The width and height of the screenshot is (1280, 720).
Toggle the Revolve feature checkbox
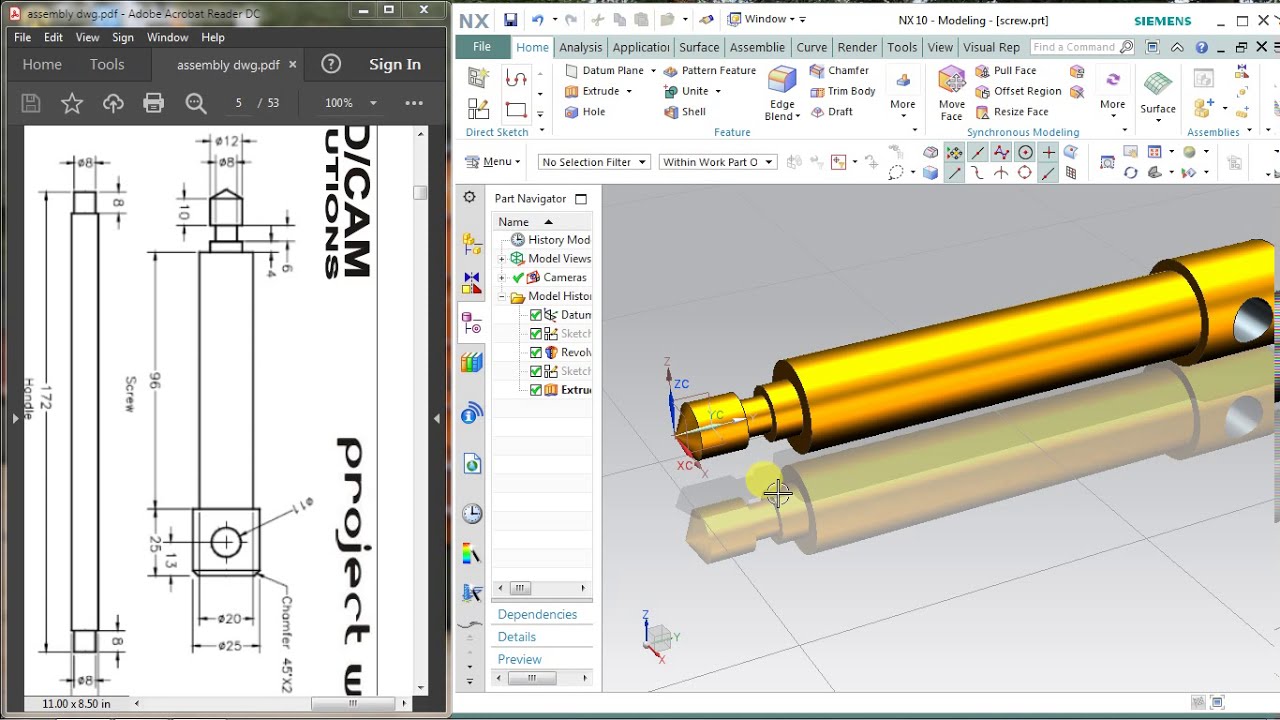pos(536,353)
